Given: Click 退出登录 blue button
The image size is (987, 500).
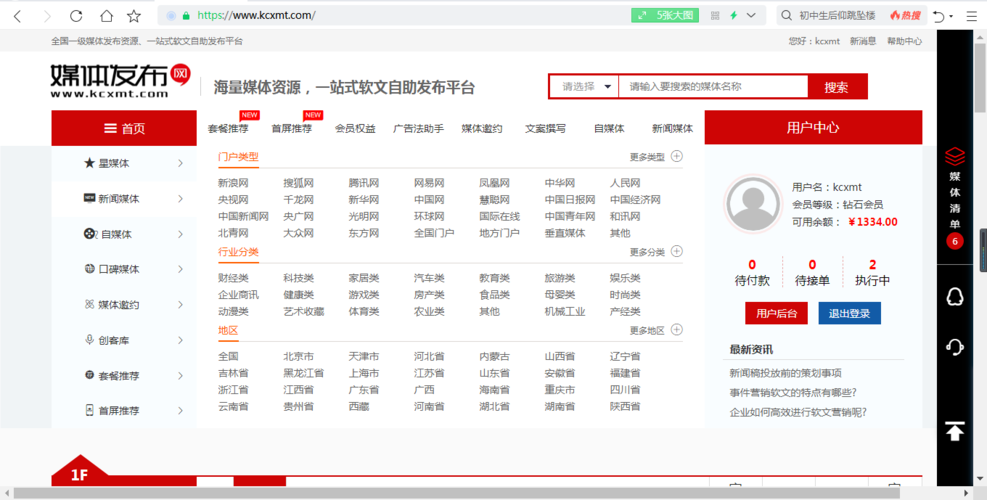Looking at the screenshot, I should click(850, 313).
